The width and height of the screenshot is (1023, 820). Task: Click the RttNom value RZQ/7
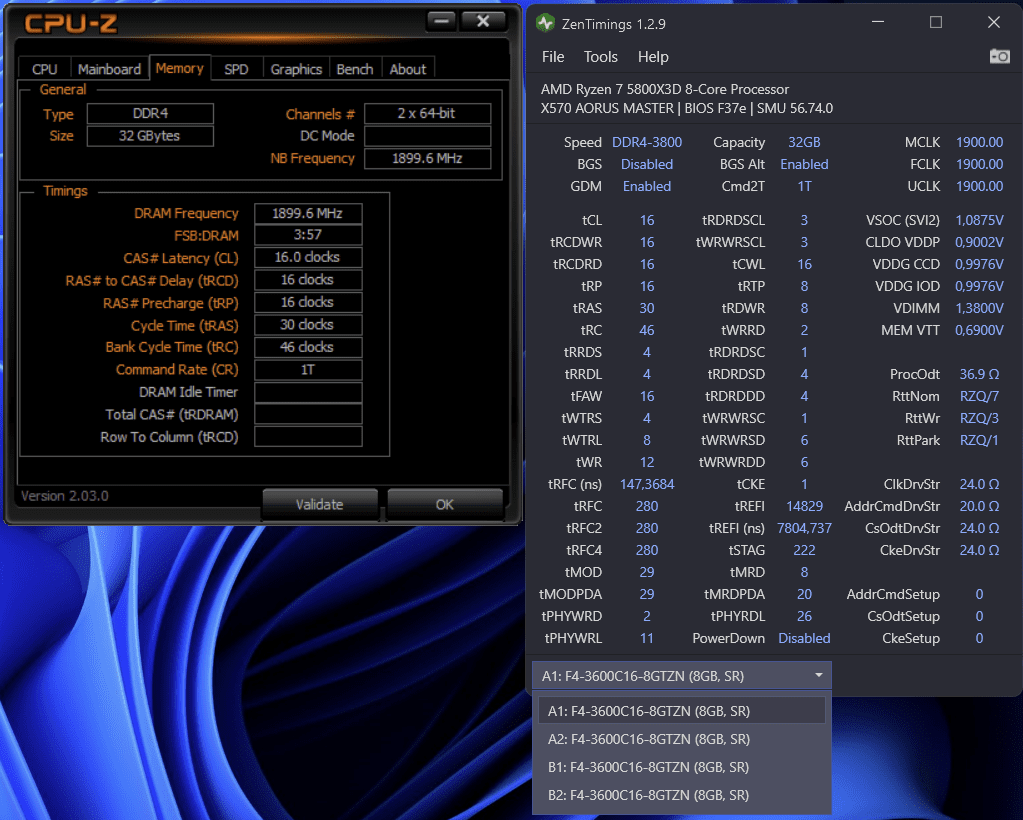[x=979, y=397]
